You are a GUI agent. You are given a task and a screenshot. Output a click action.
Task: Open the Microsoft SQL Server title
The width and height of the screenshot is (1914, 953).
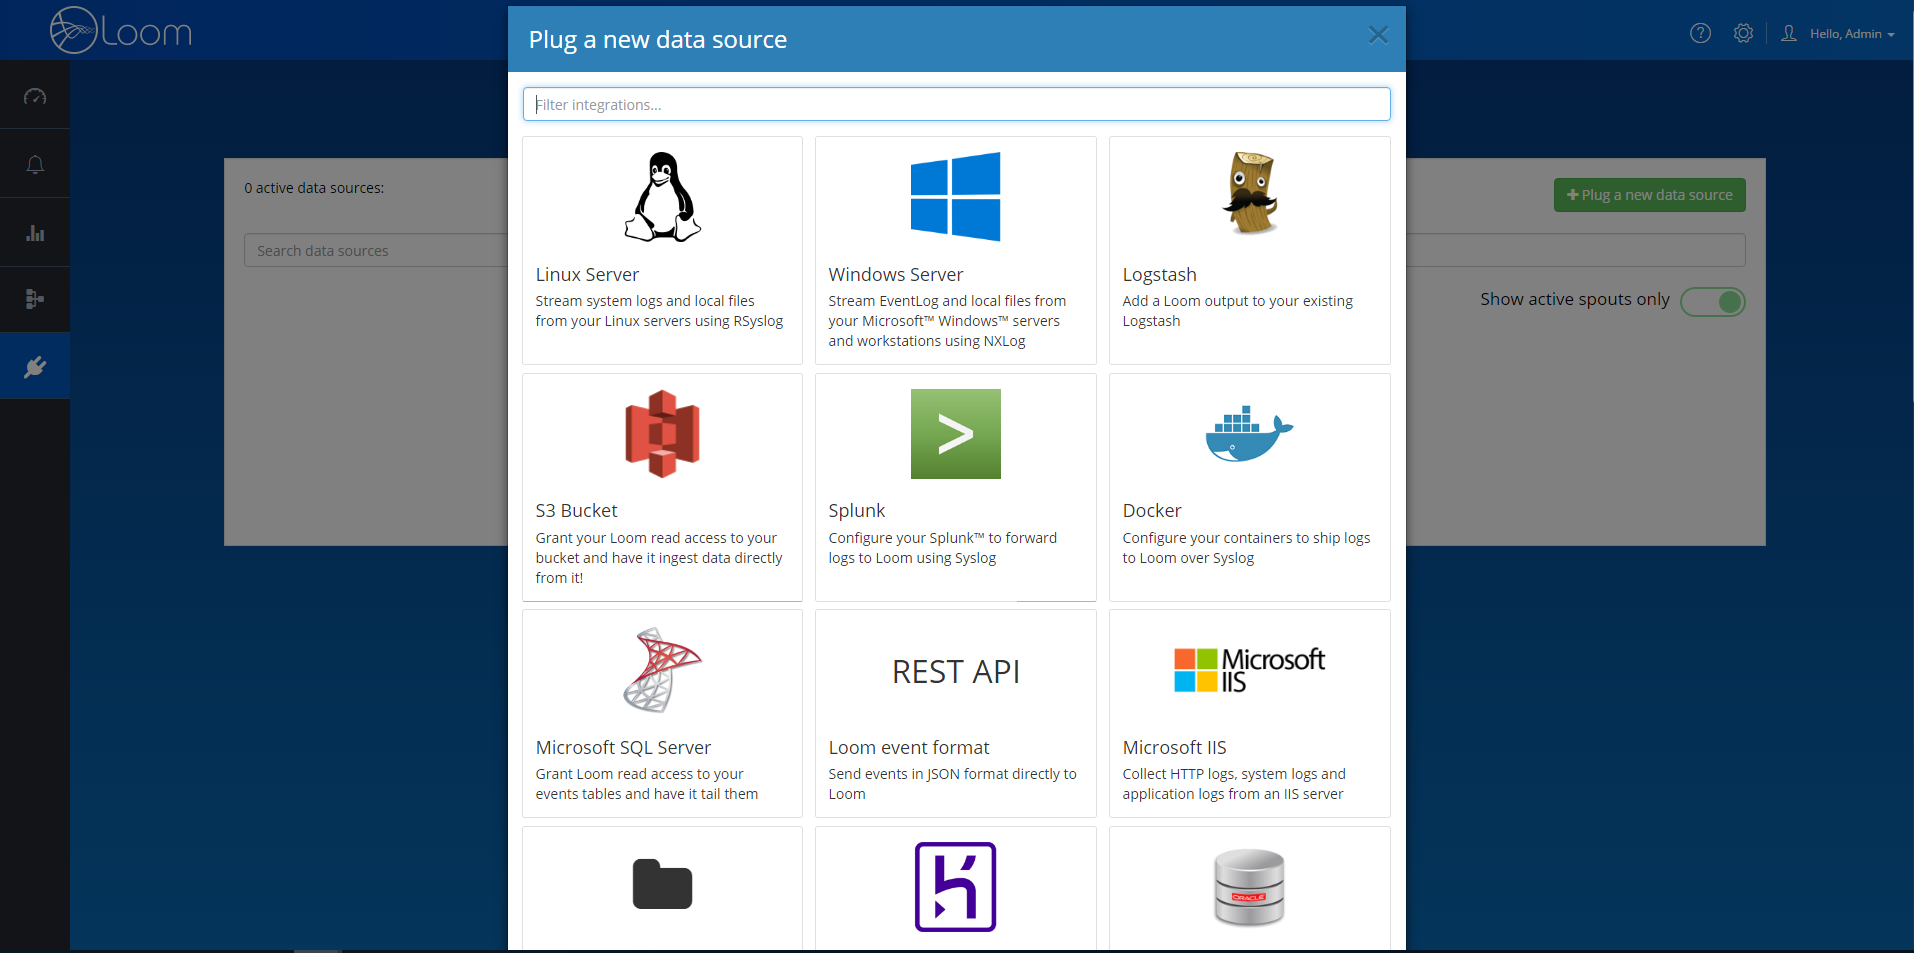[623, 748]
